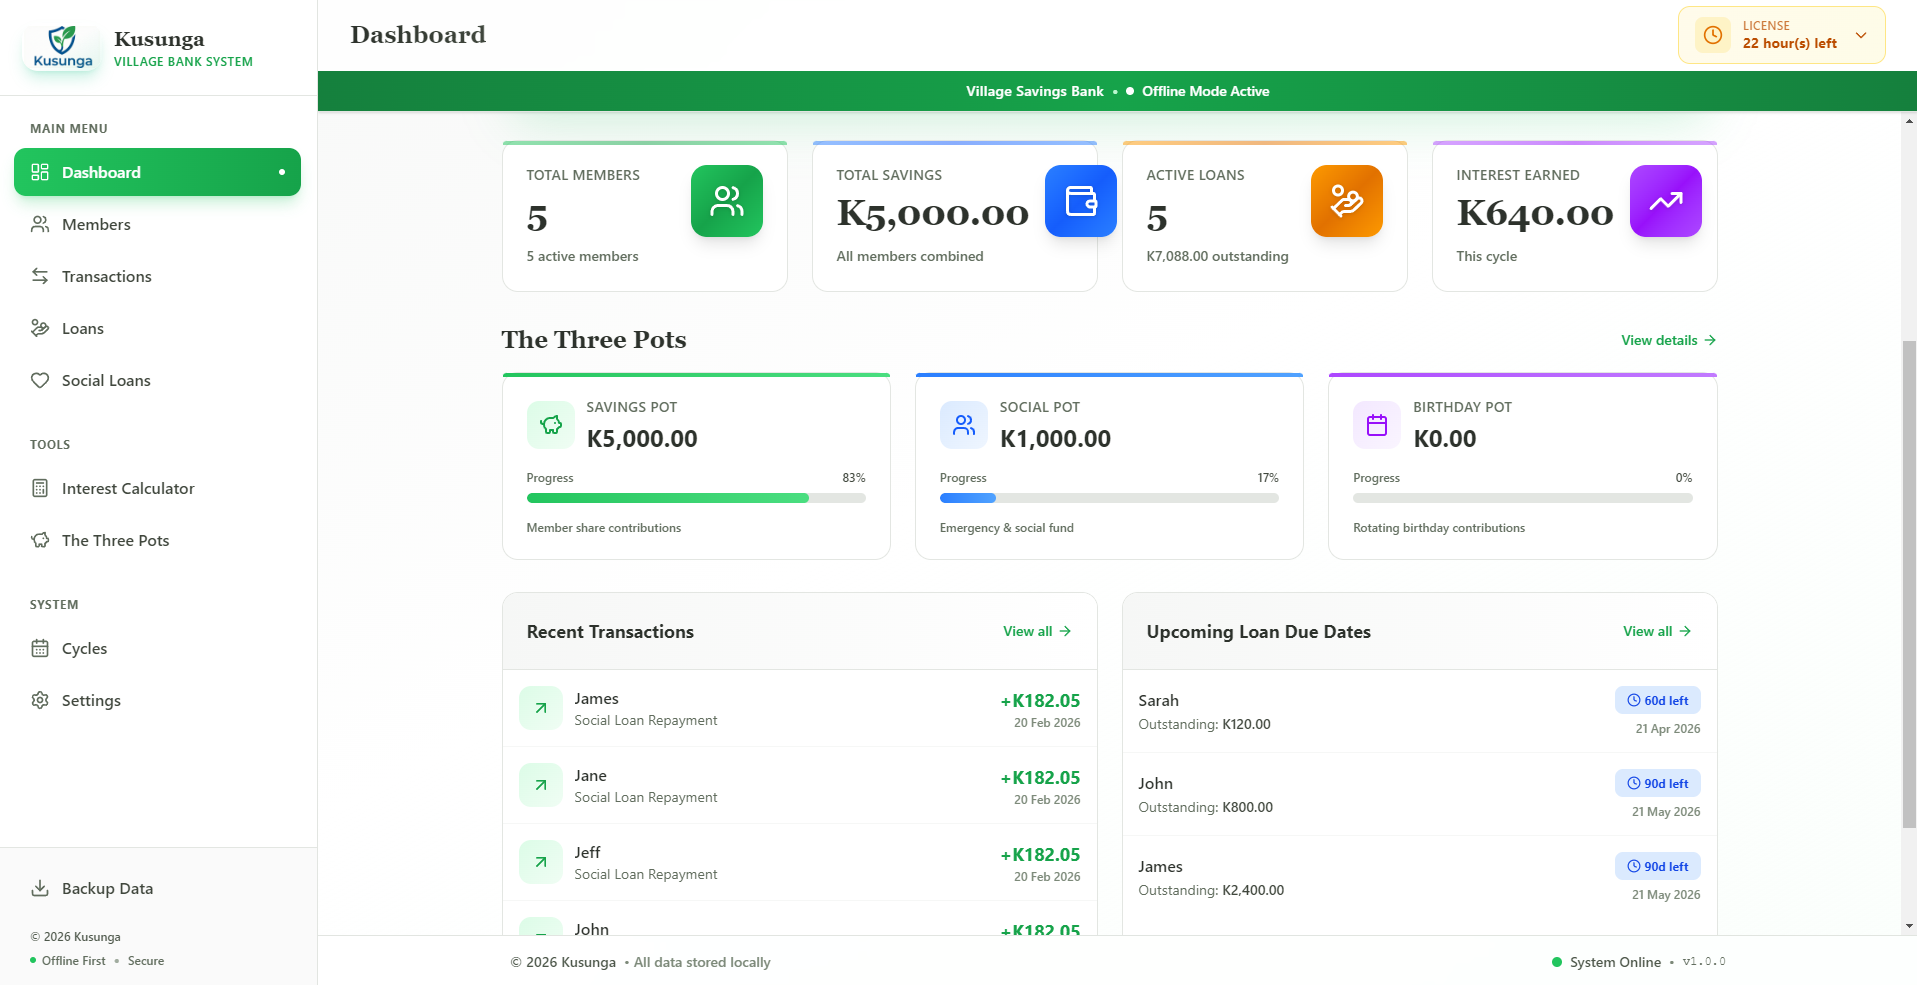Click the Kusunga logo in sidebar

62,47
